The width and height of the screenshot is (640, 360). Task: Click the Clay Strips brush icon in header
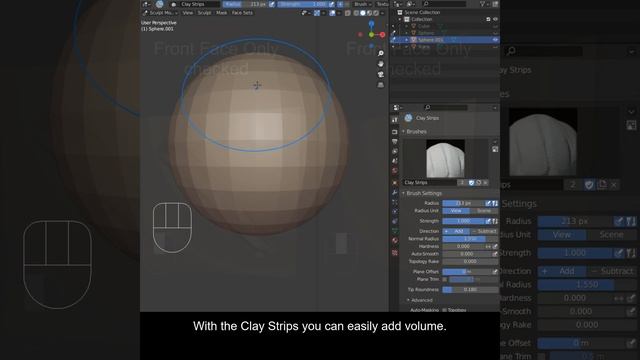pos(160,4)
